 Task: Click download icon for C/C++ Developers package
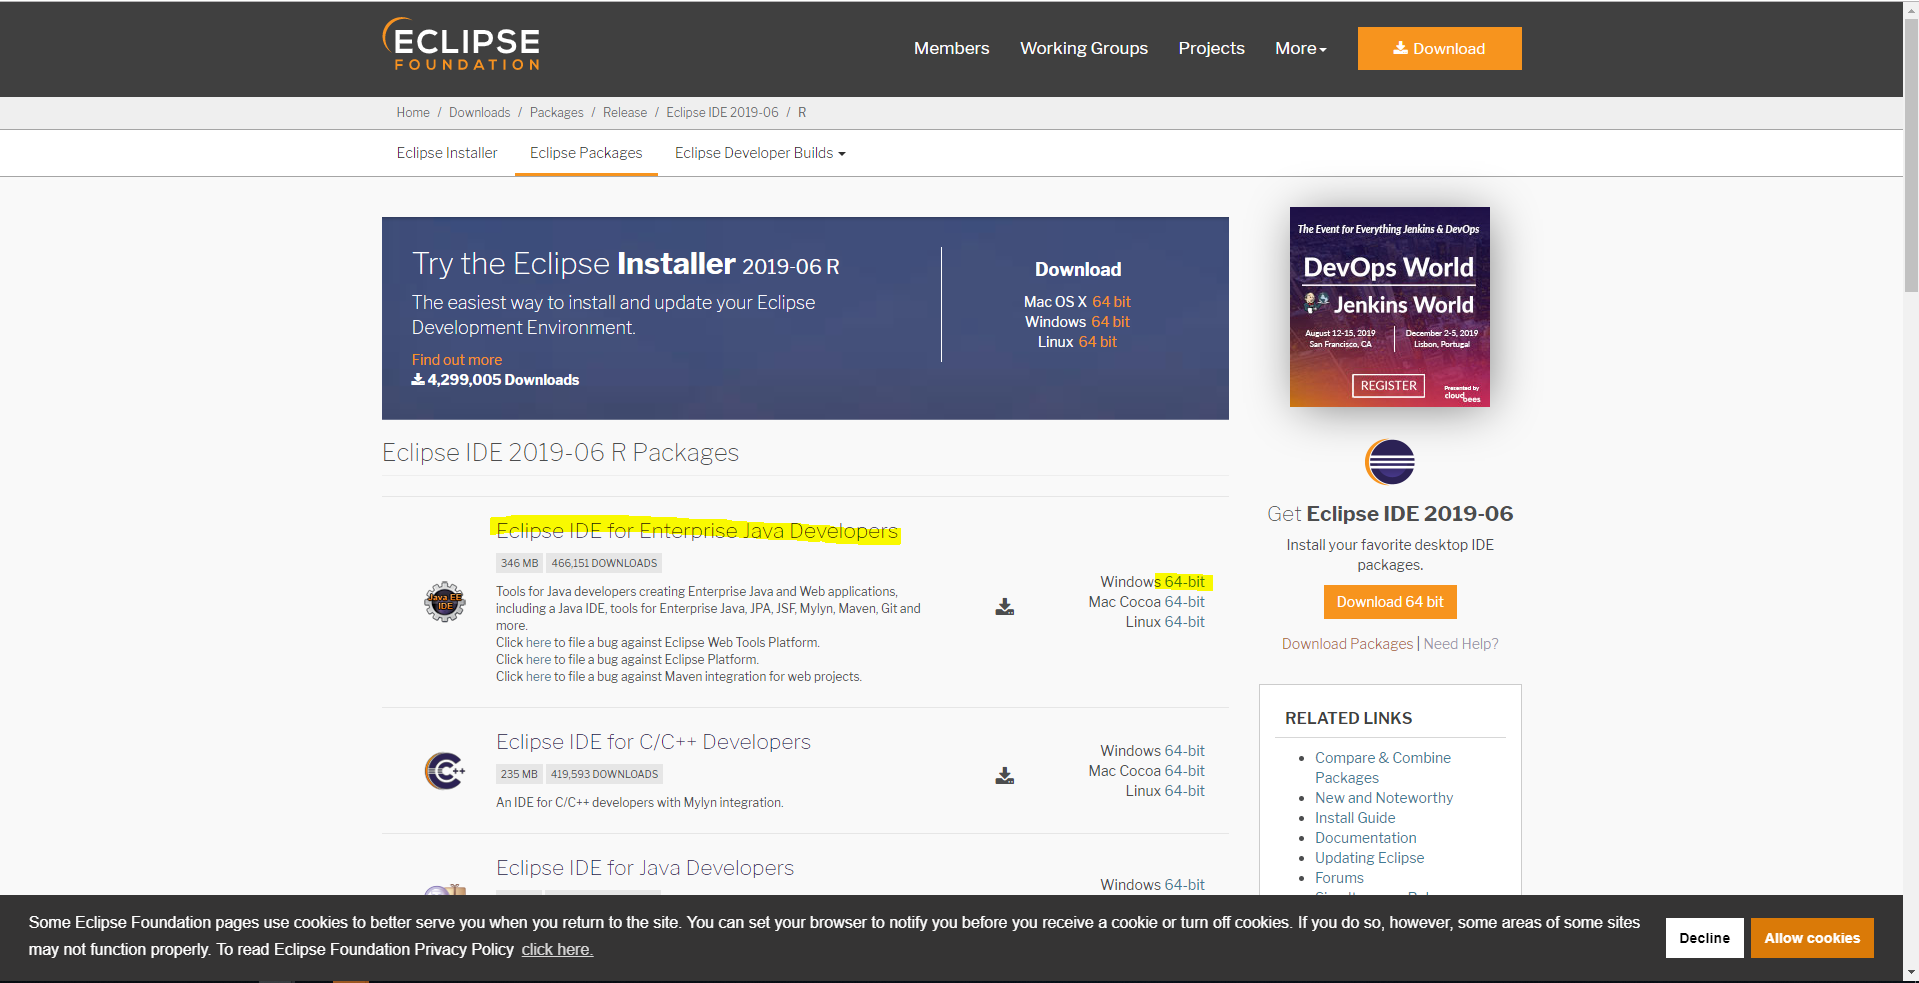[x=1005, y=776]
